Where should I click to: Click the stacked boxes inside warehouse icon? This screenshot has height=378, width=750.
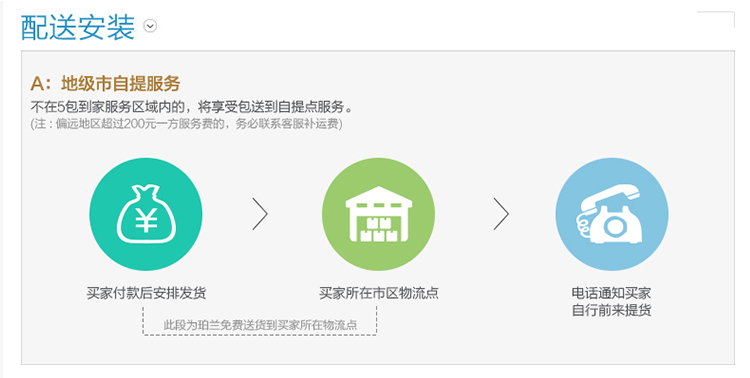coord(378,229)
